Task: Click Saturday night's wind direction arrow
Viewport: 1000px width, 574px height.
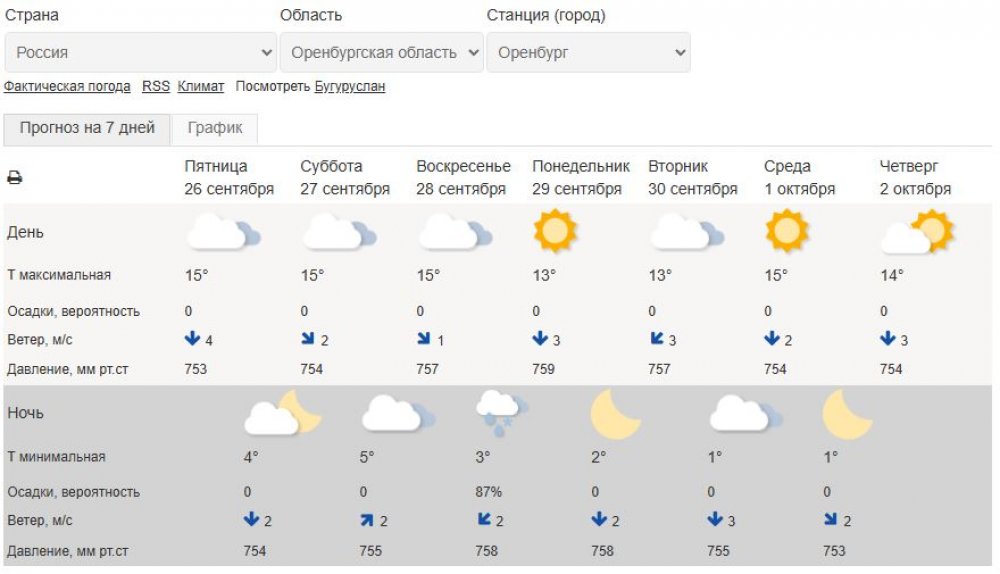Action: coord(366,520)
